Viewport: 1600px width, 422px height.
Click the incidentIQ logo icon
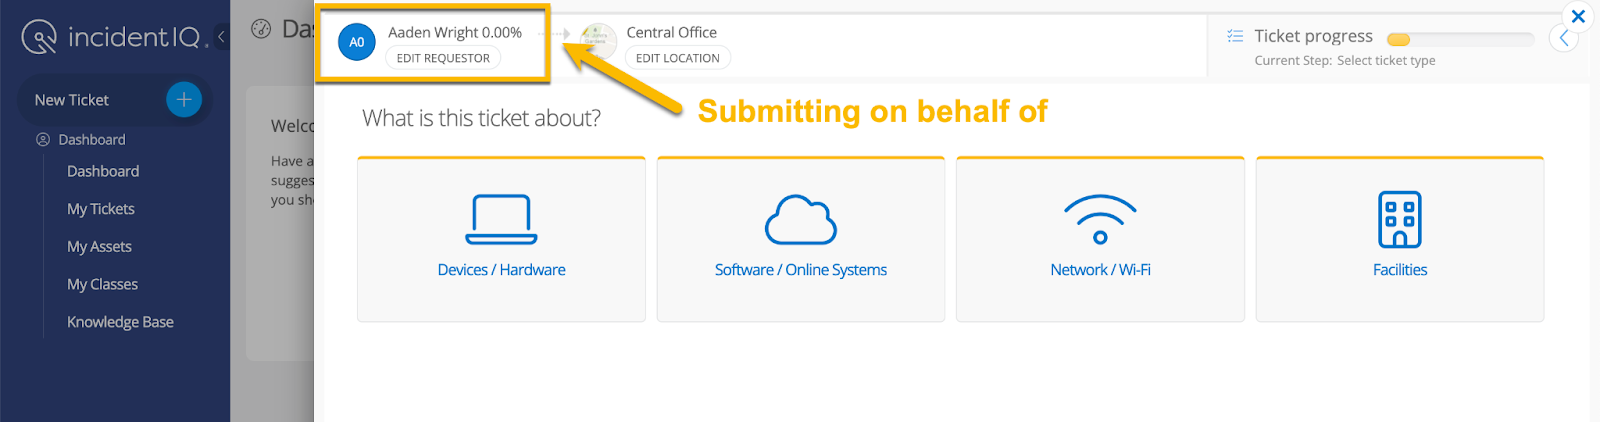[39, 37]
